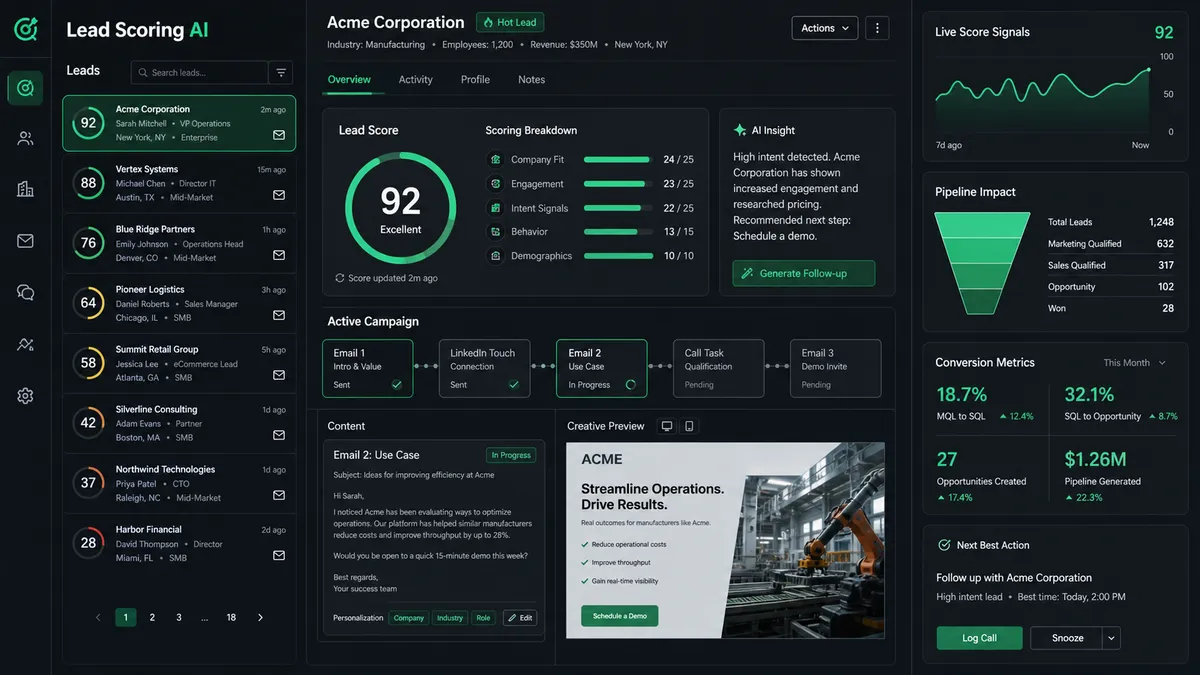Click Silverline Consulting's email envelope icon
Screen dimensions: 1200x675
pos(279,435)
